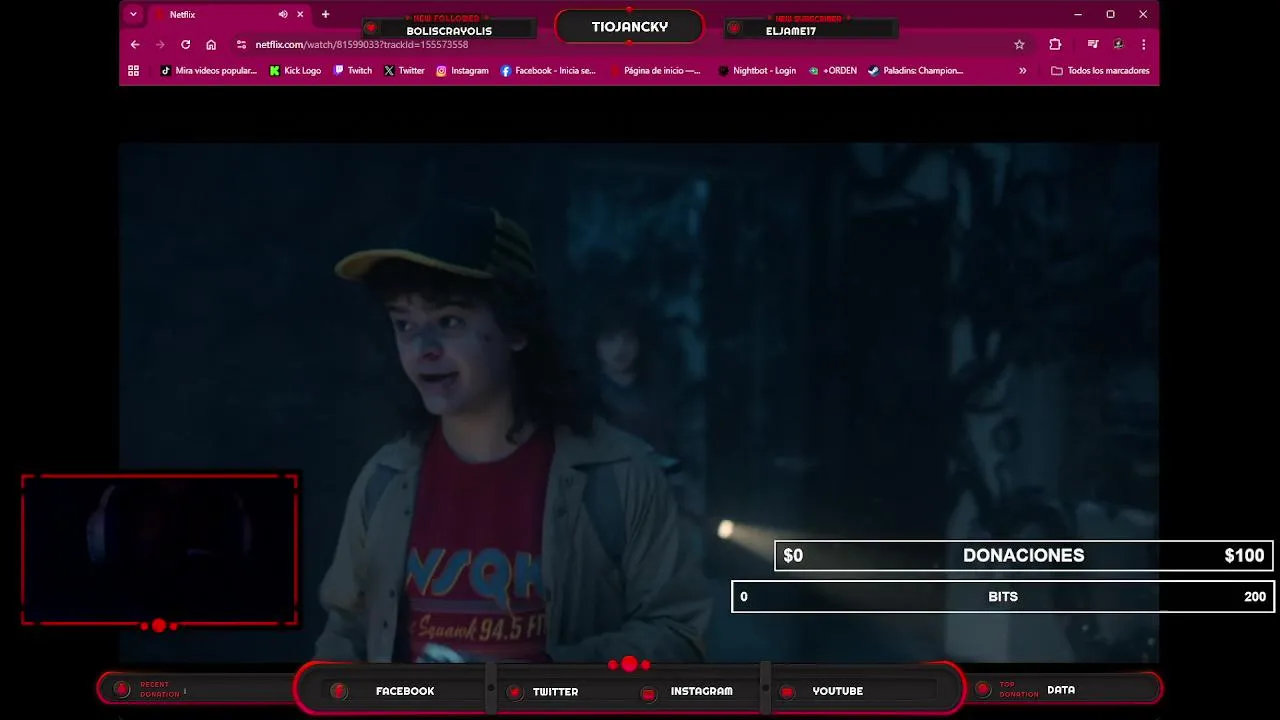Image resolution: width=1280 pixels, height=720 pixels.
Task: Mute the Netflix tab audio icon
Action: pos(283,15)
